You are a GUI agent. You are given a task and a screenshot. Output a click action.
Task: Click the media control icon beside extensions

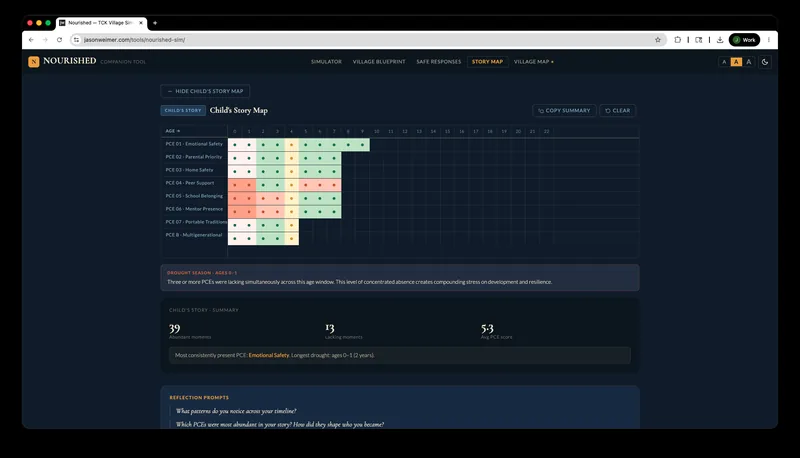pyautogui.click(x=698, y=40)
